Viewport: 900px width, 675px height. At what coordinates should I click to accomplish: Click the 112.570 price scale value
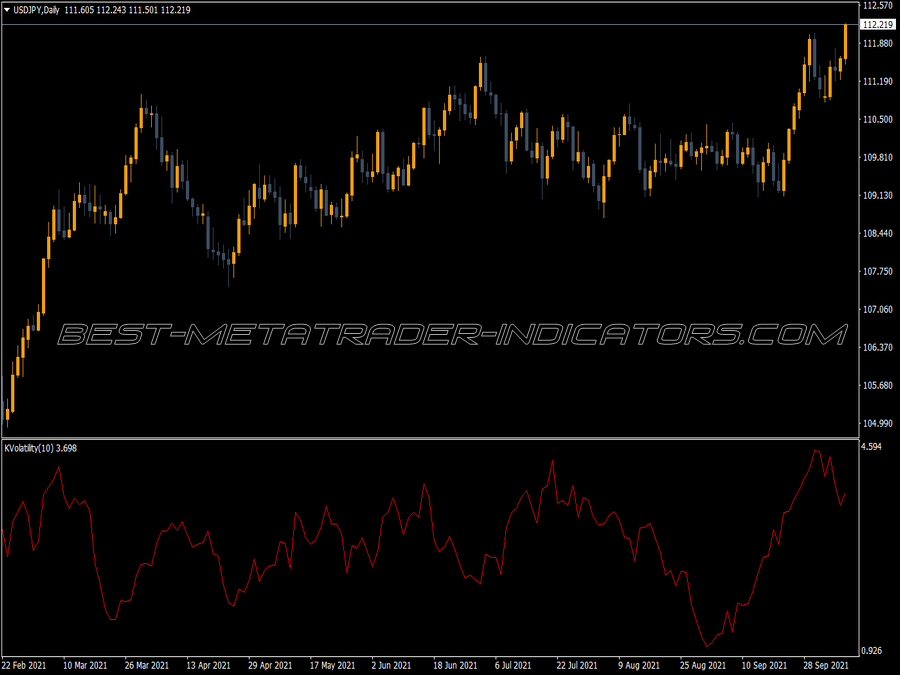(x=878, y=6)
